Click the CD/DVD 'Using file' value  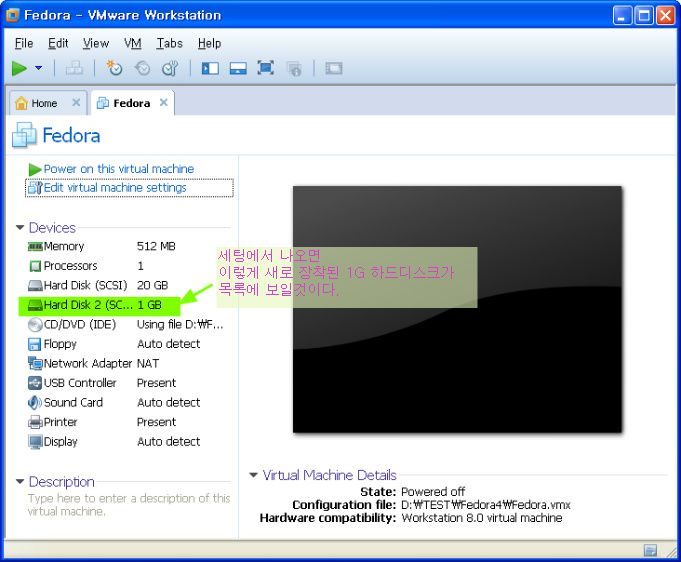pyautogui.click(x=180, y=324)
